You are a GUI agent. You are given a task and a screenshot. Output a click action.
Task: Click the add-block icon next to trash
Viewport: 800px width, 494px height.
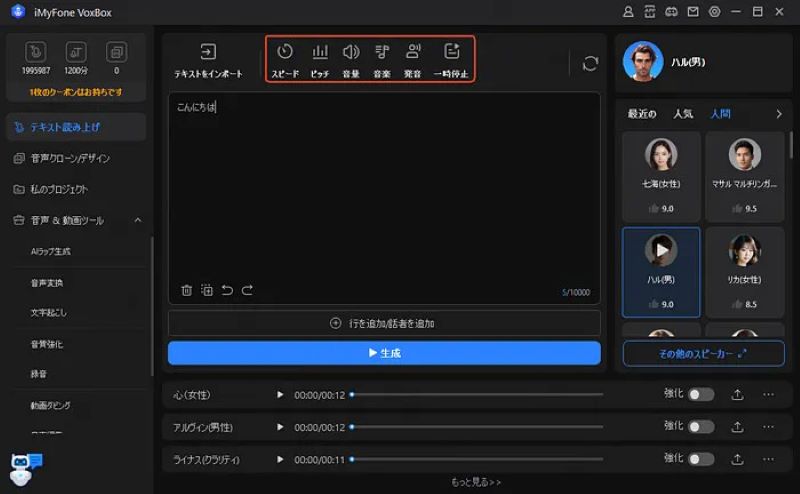tap(207, 290)
